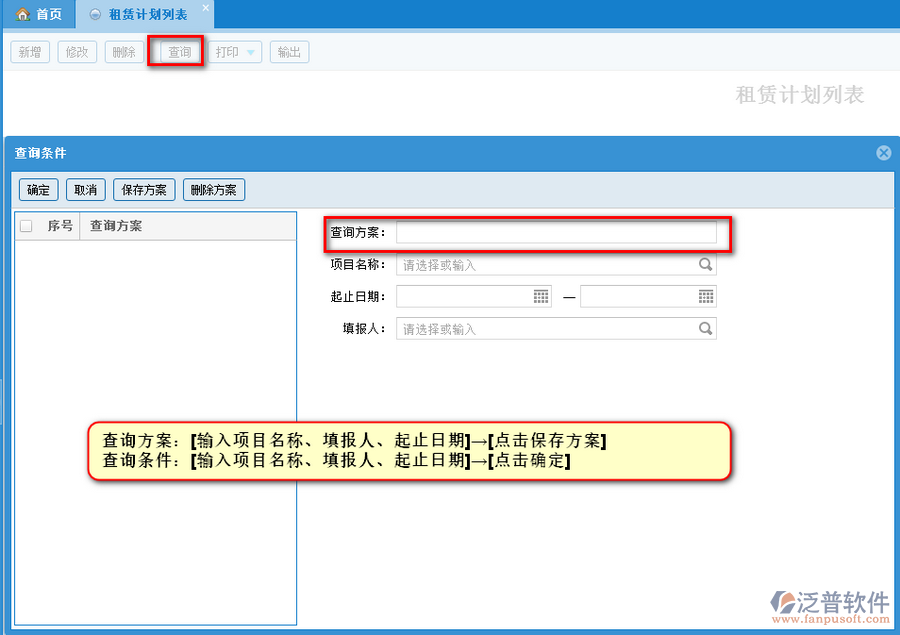Click search icon in 项目名称 field
The height and width of the screenshot is (635, 900).
point(705,264)
